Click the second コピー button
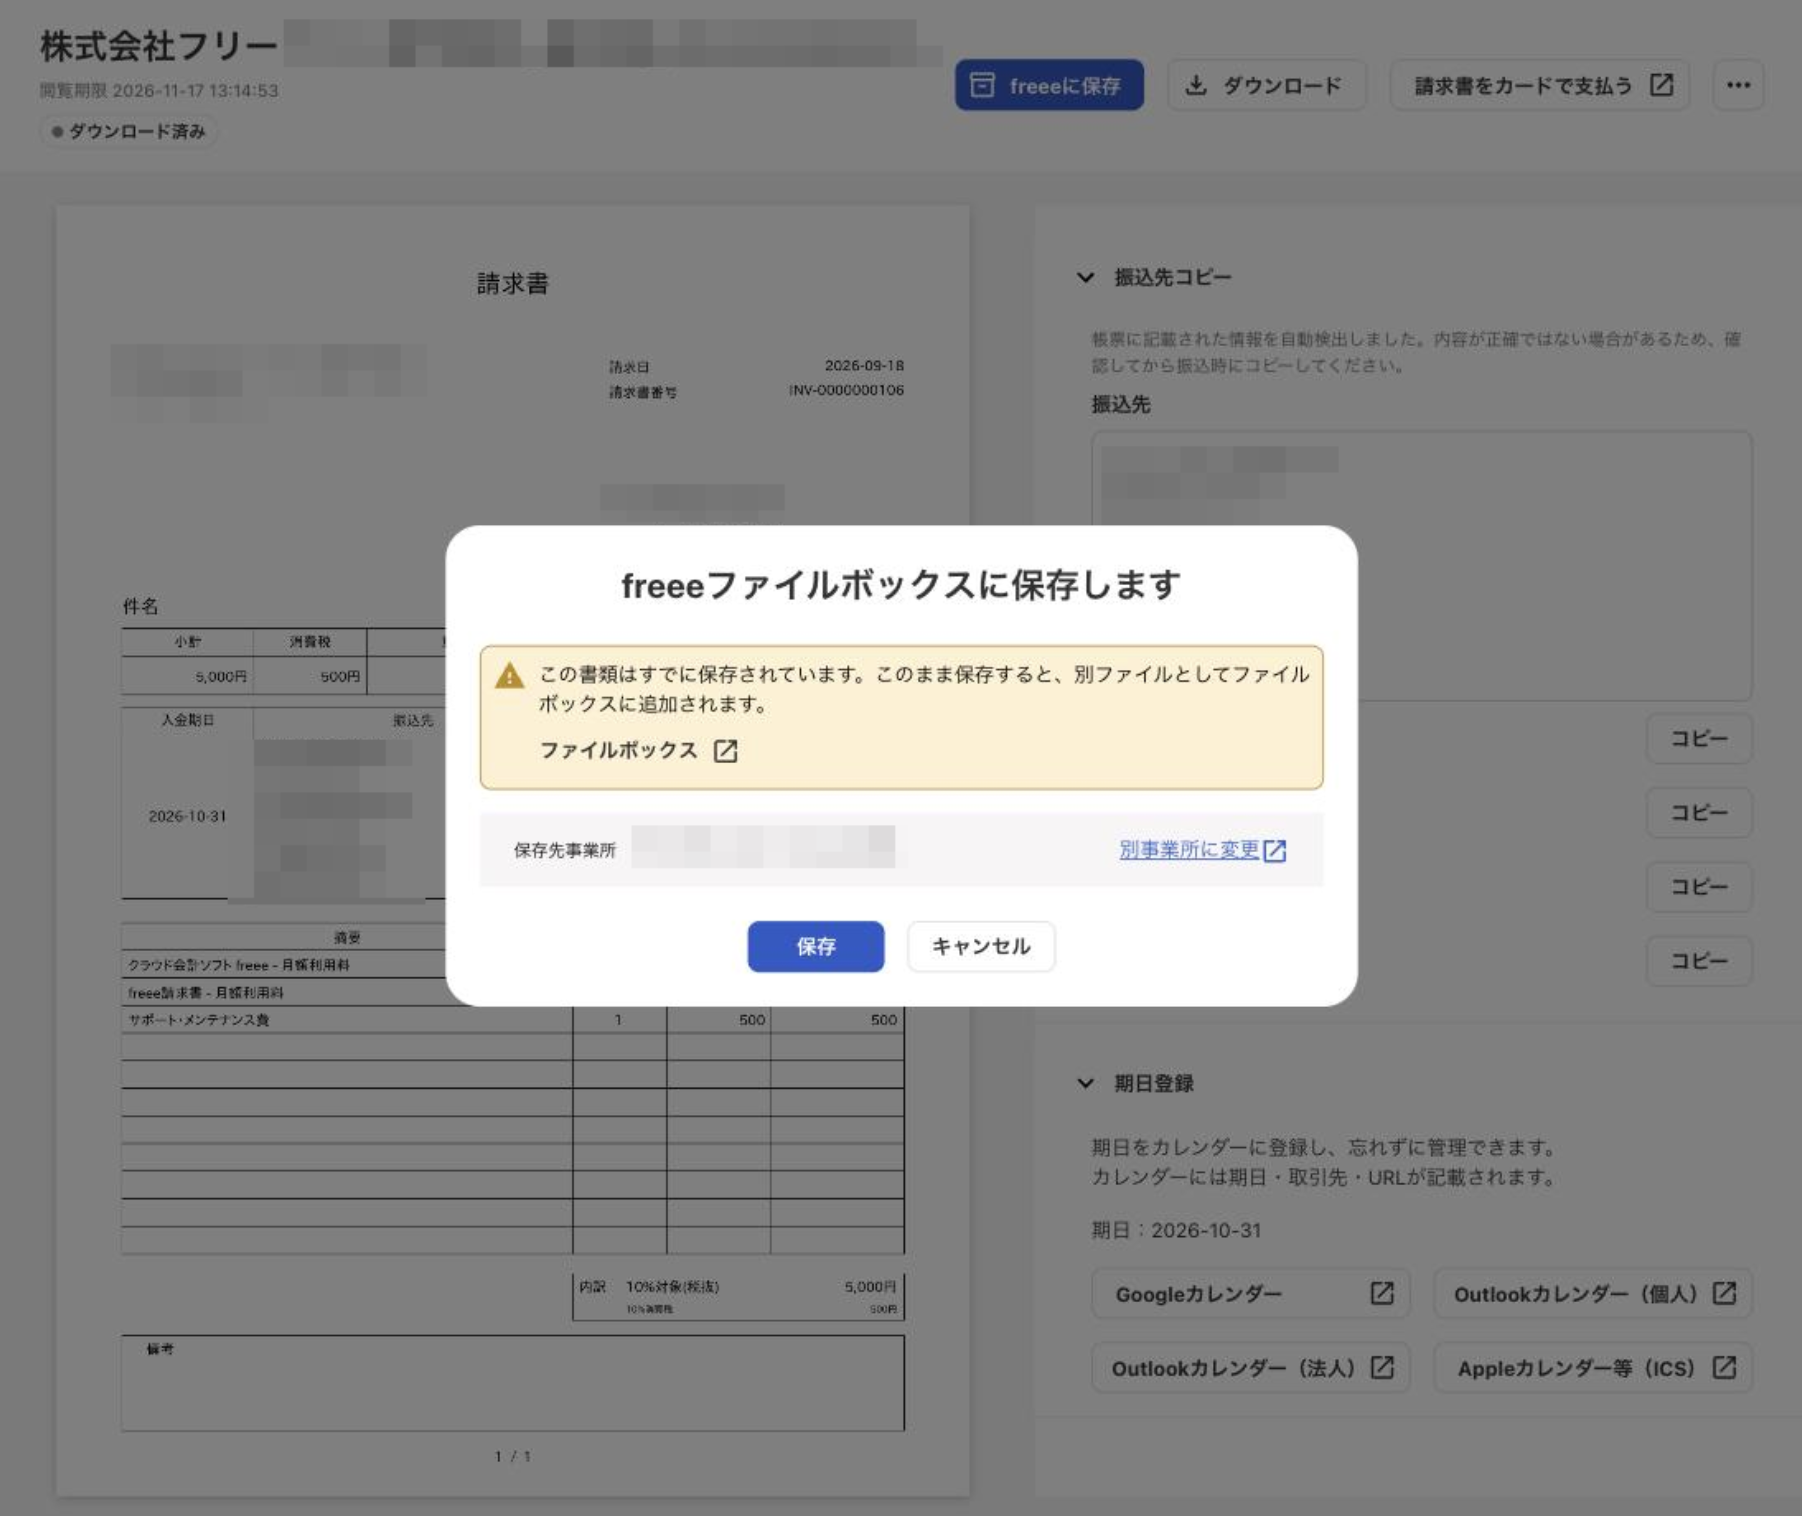 coord(1699,813)
